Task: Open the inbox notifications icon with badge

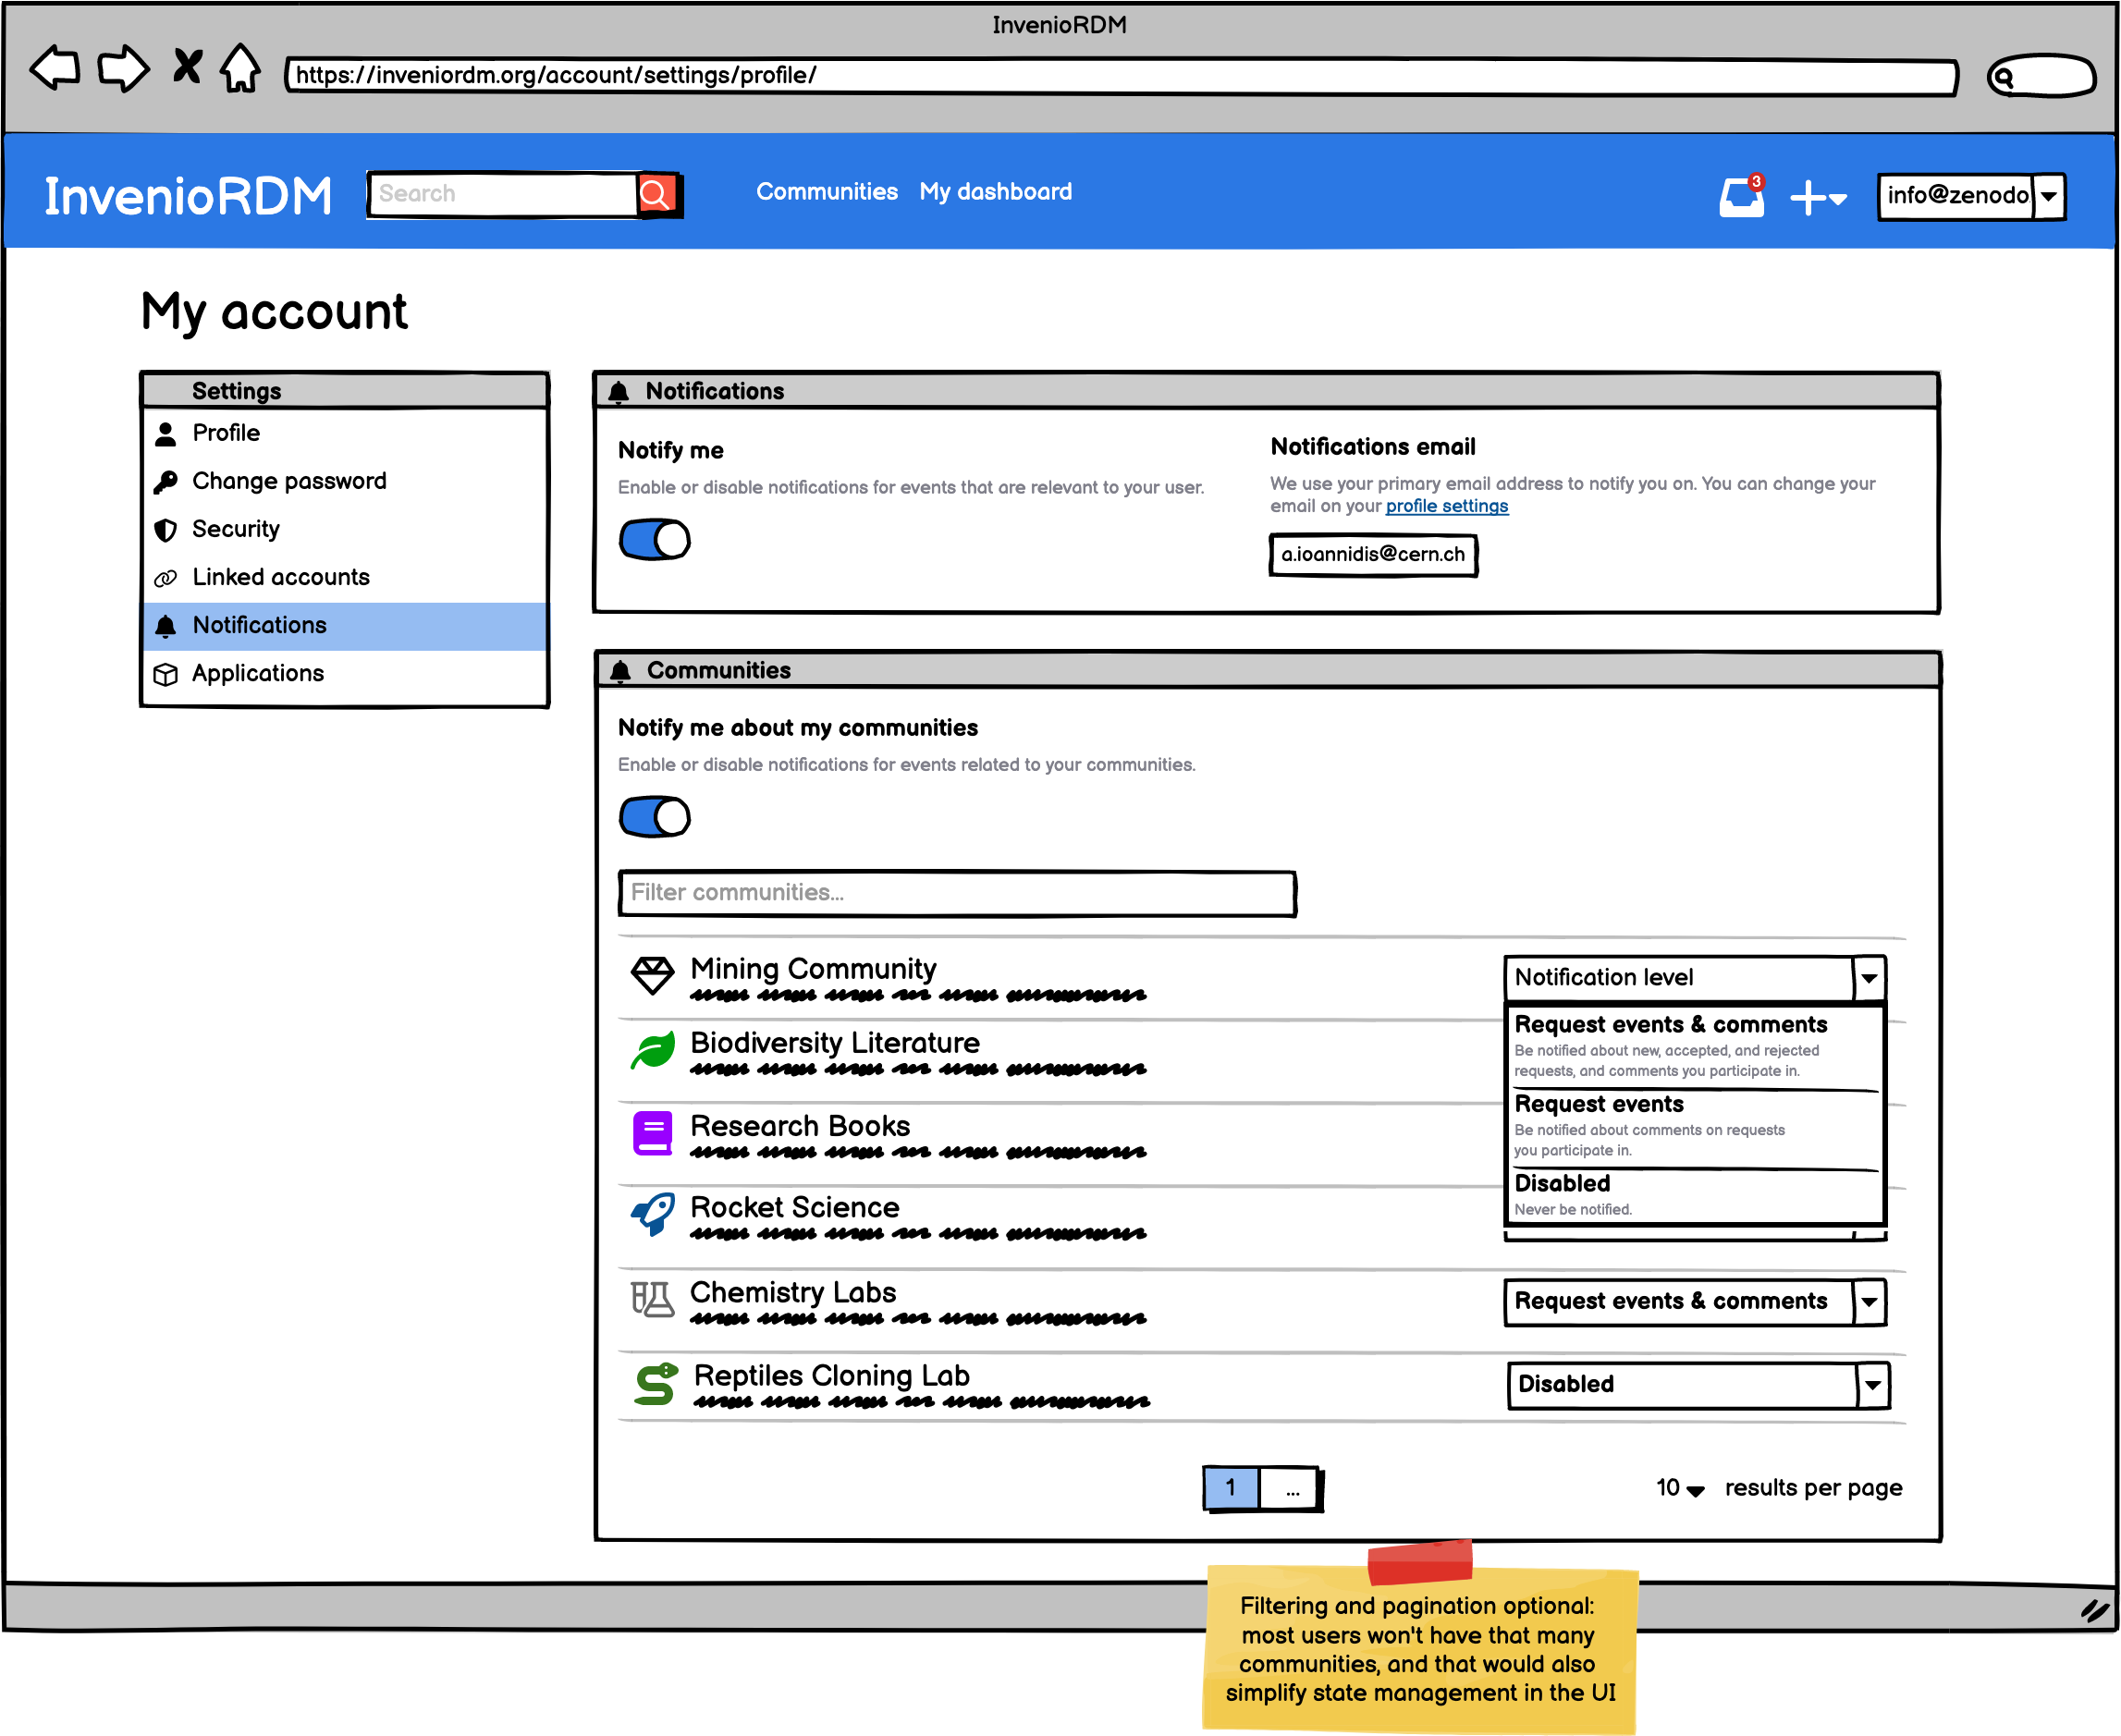Action: pos(1742,197)
